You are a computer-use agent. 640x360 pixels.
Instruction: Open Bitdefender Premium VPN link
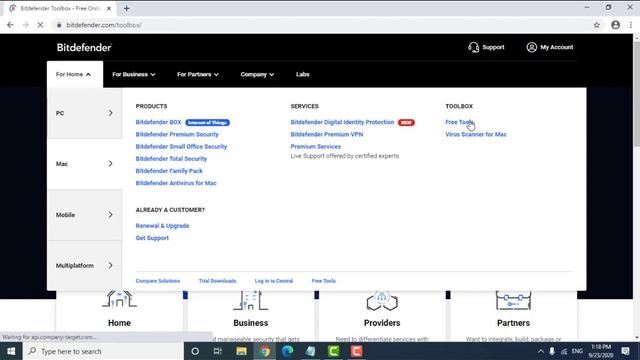pyautogui.click(x=327, y=134)
